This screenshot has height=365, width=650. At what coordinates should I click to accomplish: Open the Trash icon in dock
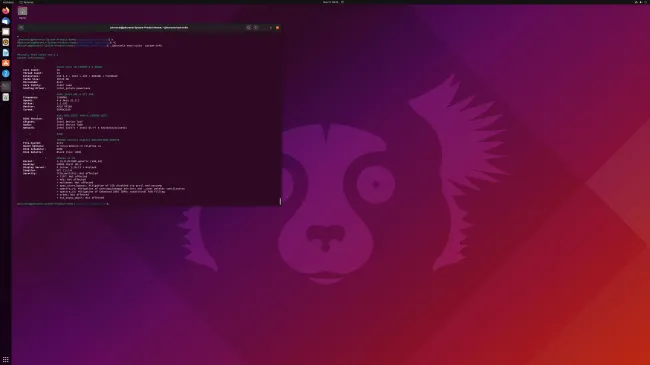[6, 97]
